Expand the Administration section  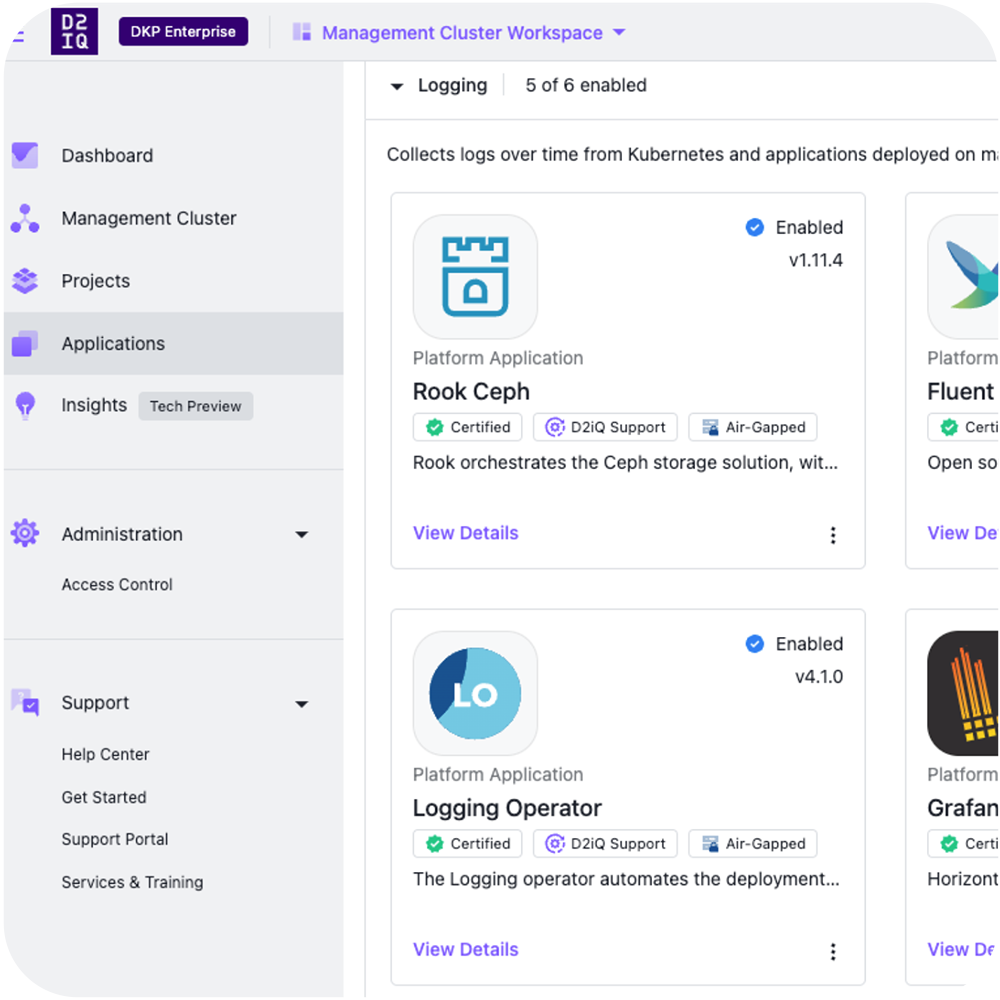301,534
